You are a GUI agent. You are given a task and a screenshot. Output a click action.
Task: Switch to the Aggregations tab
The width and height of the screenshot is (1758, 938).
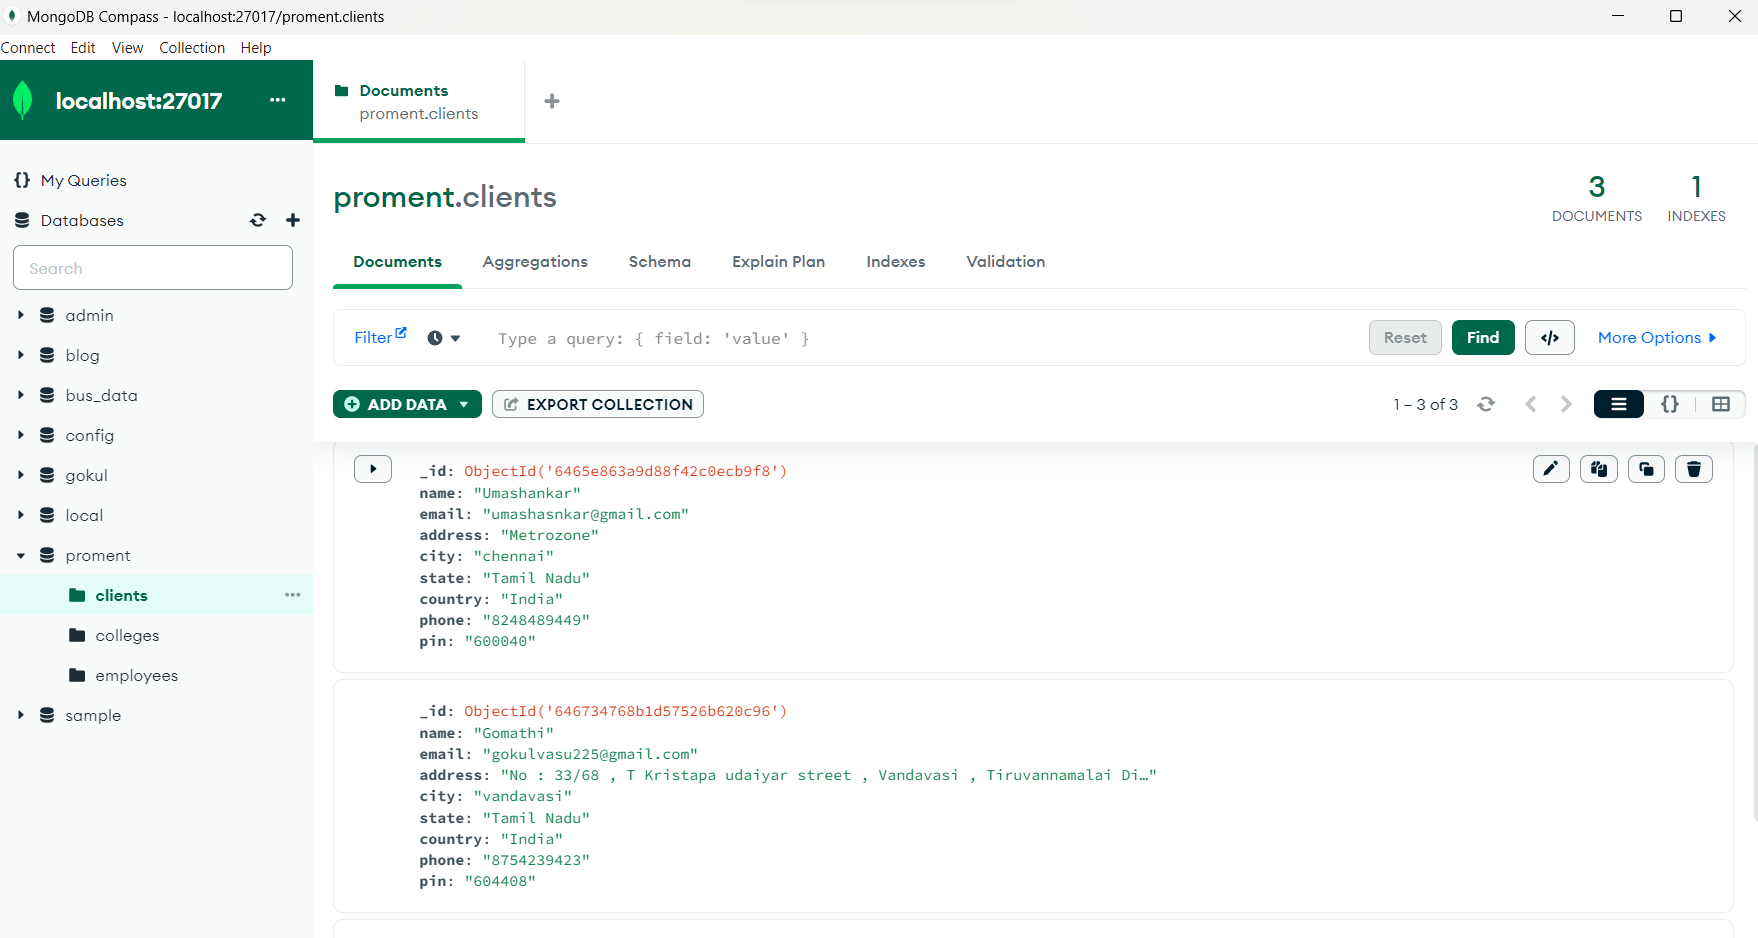535,261
